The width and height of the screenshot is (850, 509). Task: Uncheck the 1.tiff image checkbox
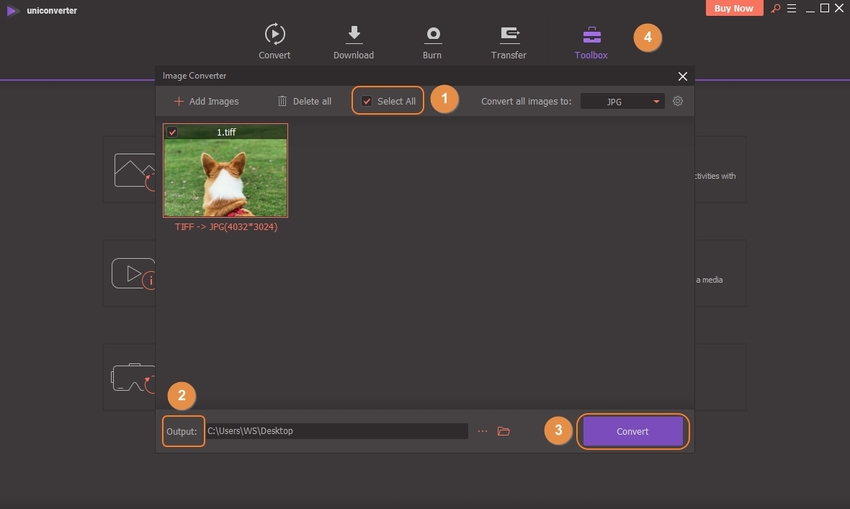[x=172, y=132]
